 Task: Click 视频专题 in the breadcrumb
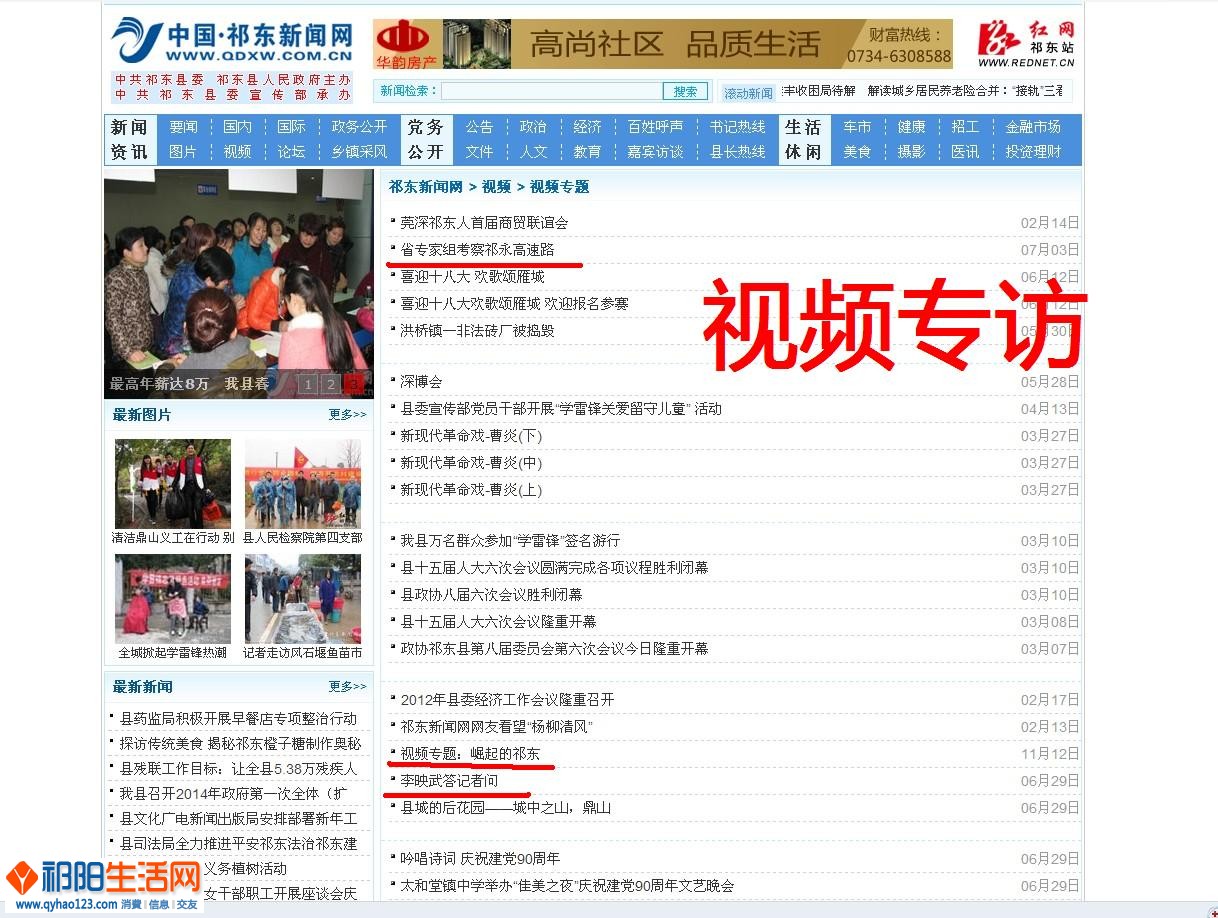tap(559, 187)
